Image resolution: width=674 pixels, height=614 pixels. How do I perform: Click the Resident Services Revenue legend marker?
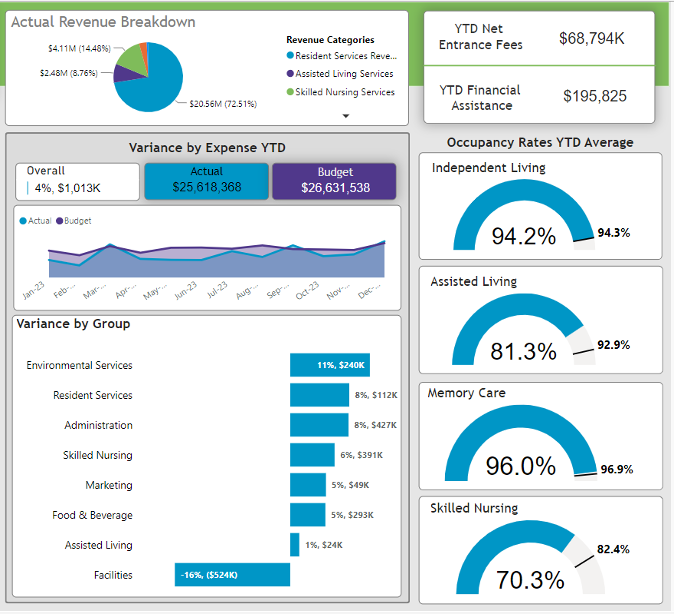point(290,56)
